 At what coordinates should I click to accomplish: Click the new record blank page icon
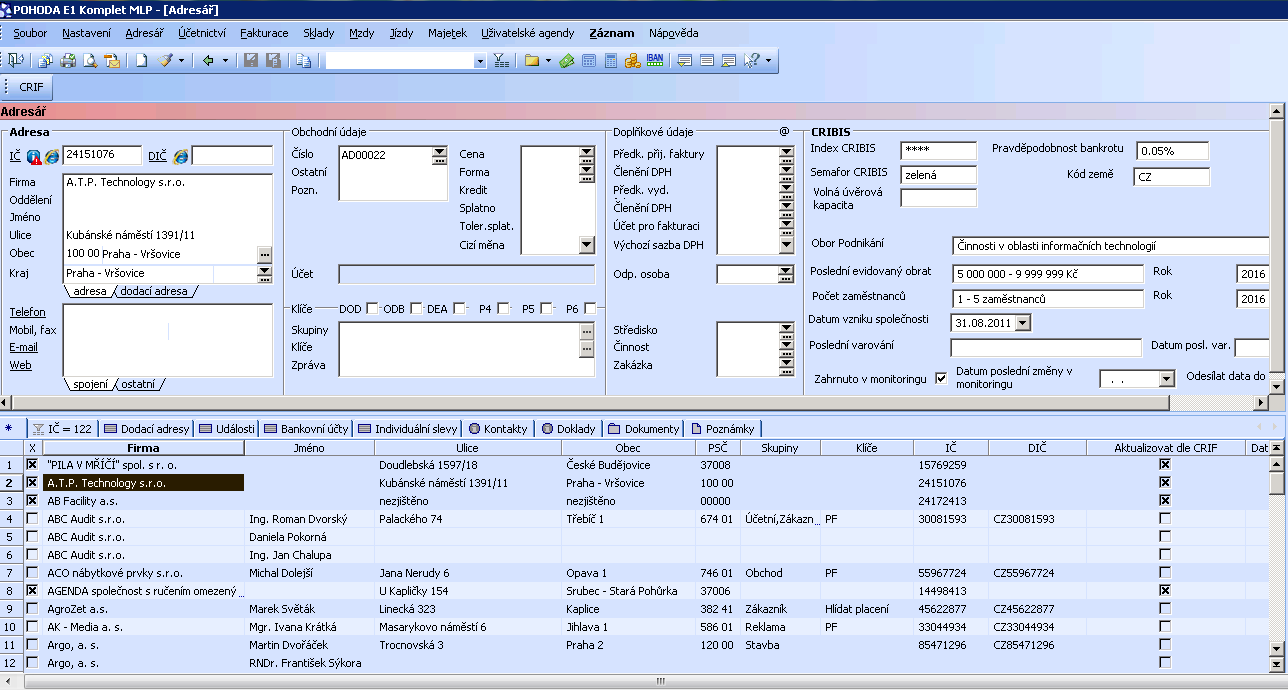pos(142,61)
